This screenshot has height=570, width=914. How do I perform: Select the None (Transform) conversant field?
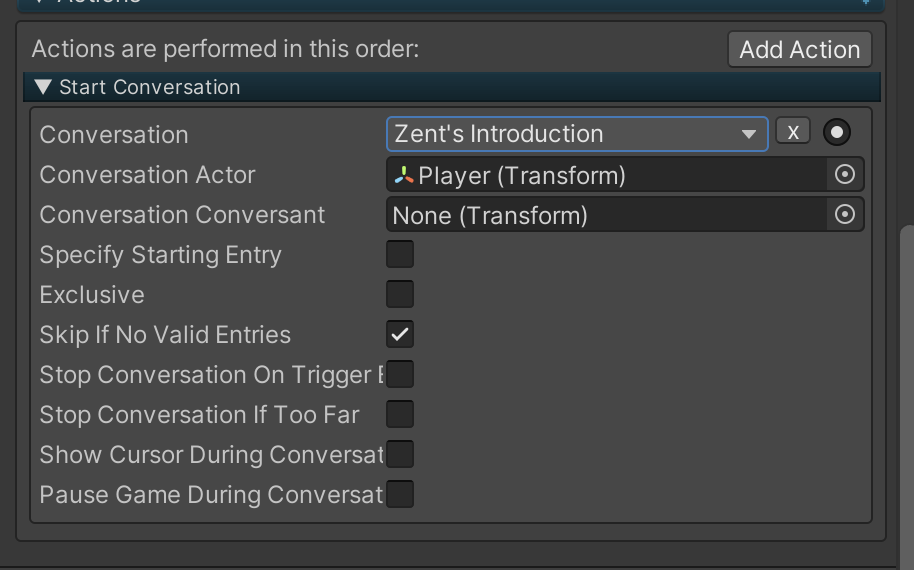tap(607, 215)
